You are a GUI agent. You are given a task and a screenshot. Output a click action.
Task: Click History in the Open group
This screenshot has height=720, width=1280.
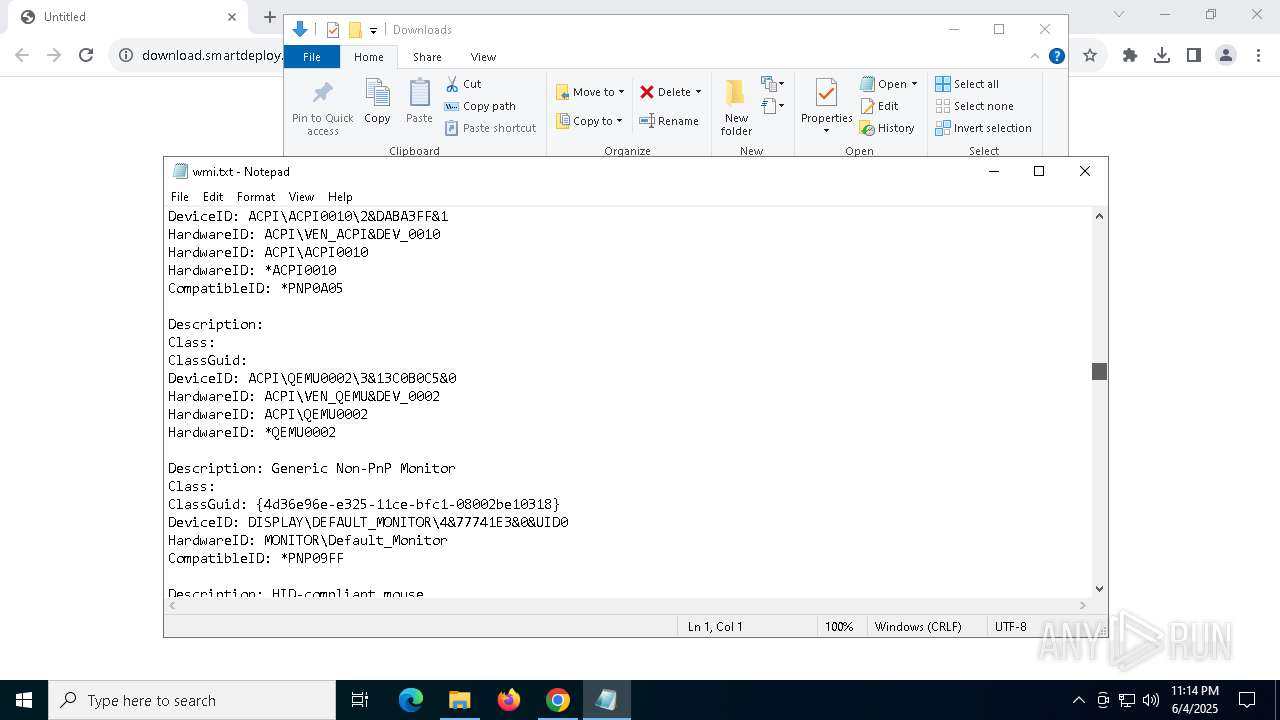pyautogui.click(x=887, y=128)
